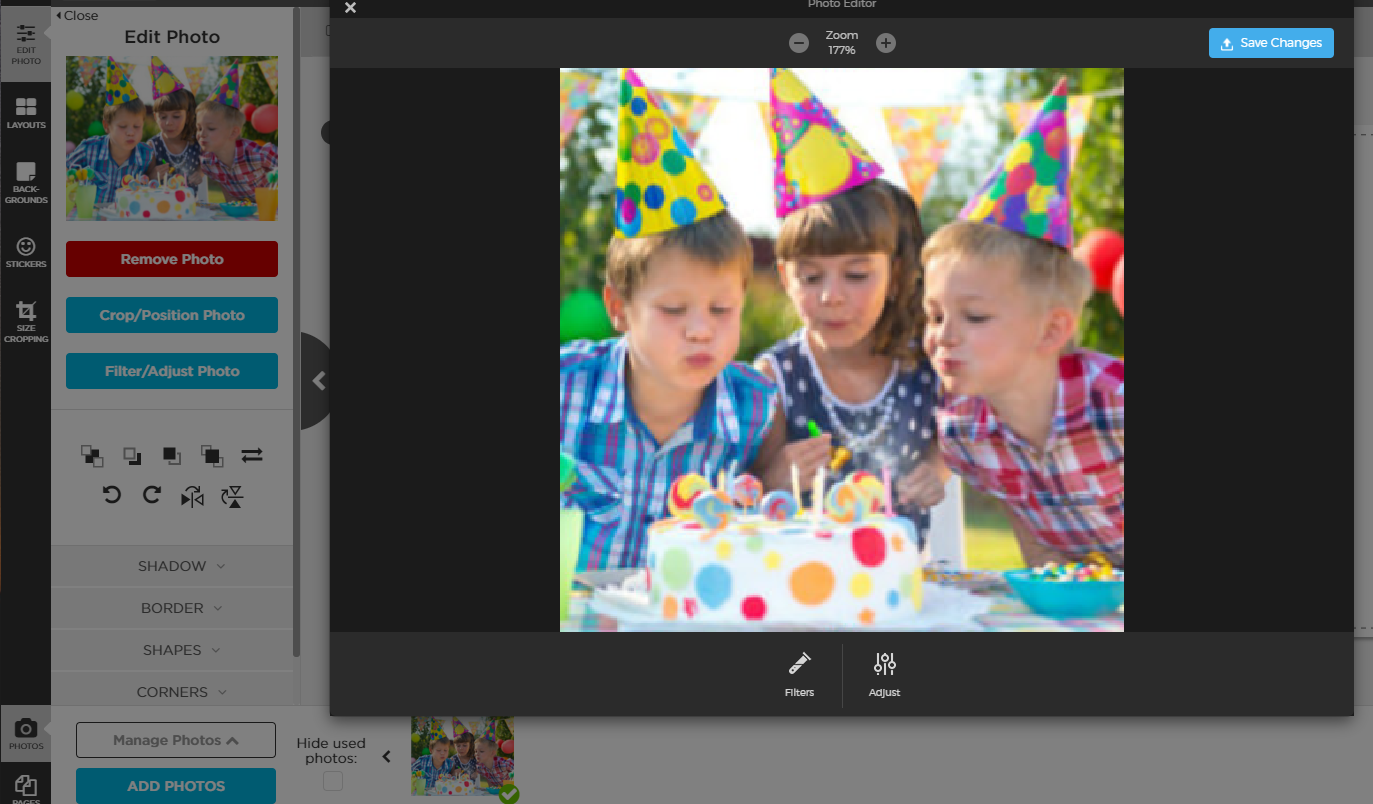Viewport: 1373px width, 804px height.
Task: Close the Edit Photo panel
Action: point(77,15)
